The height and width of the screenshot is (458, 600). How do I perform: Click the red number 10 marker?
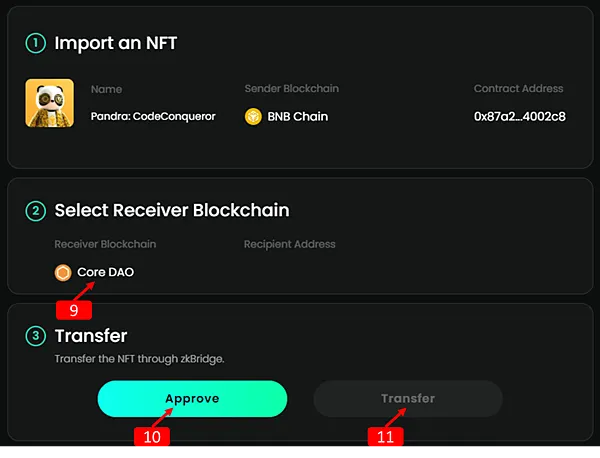(152, 436)
